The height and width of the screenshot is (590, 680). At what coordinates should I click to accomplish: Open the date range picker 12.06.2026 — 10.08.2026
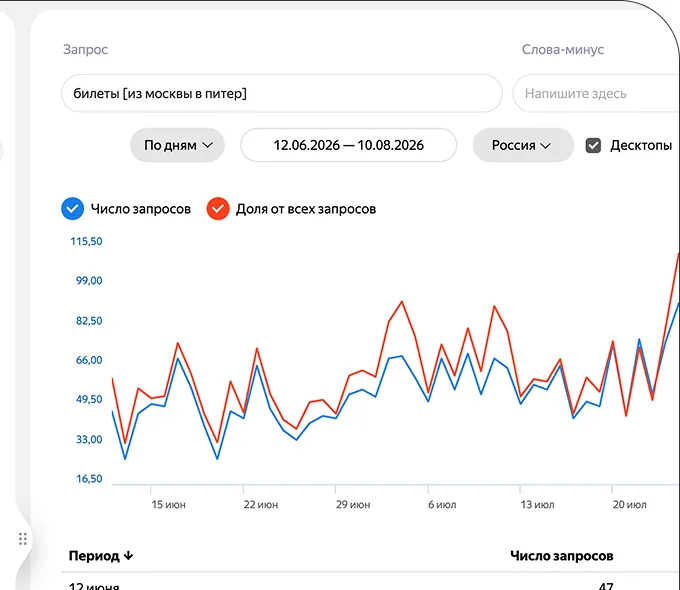[x=348, y=145]
